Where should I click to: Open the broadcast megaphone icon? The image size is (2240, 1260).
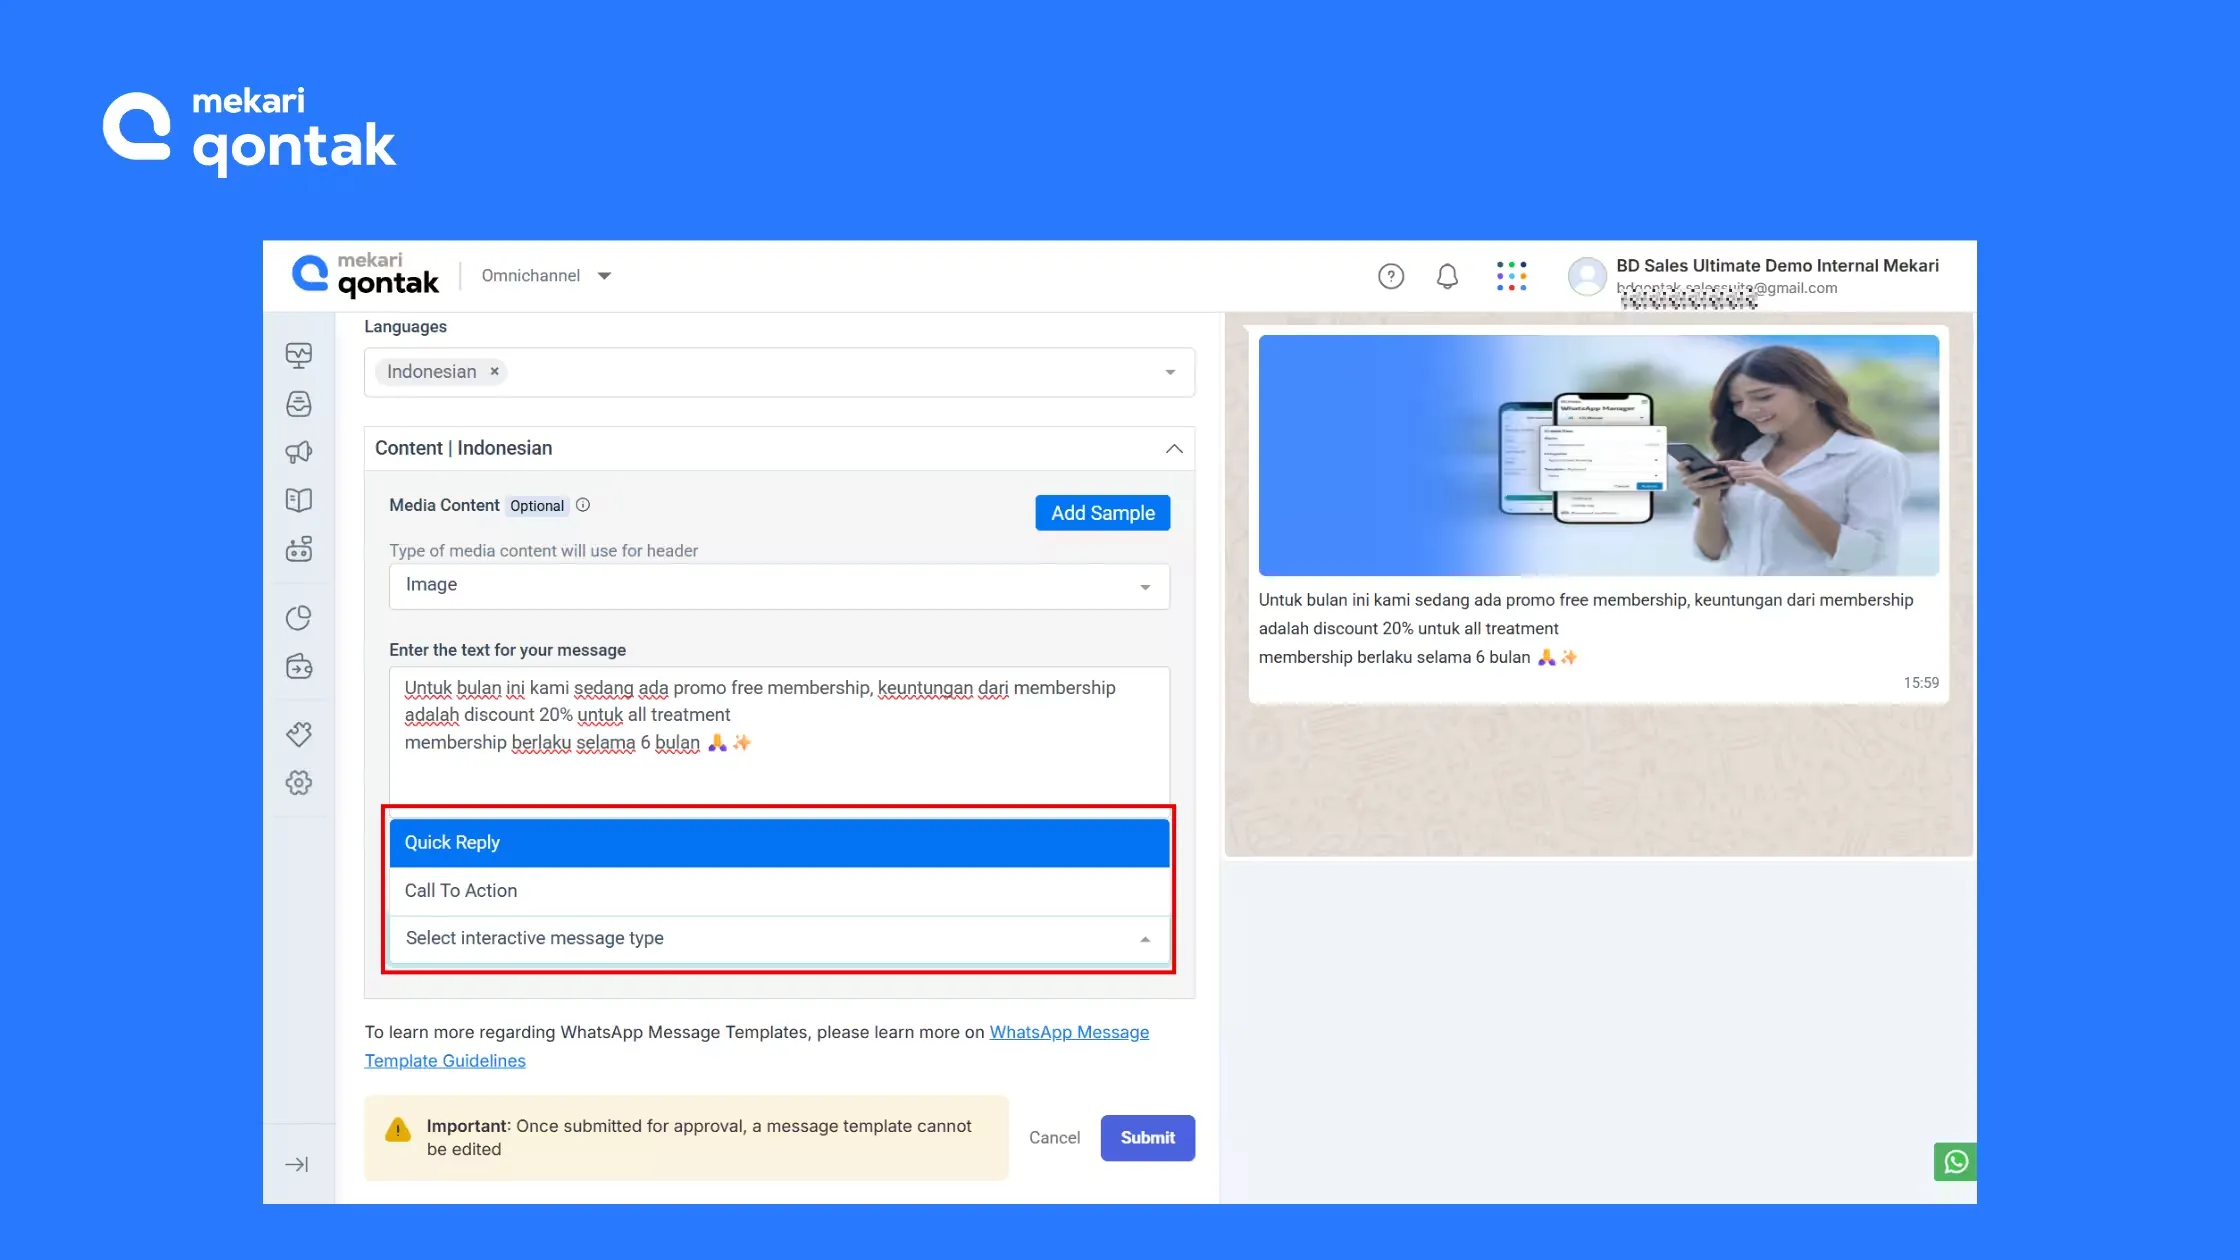point(298,452)
